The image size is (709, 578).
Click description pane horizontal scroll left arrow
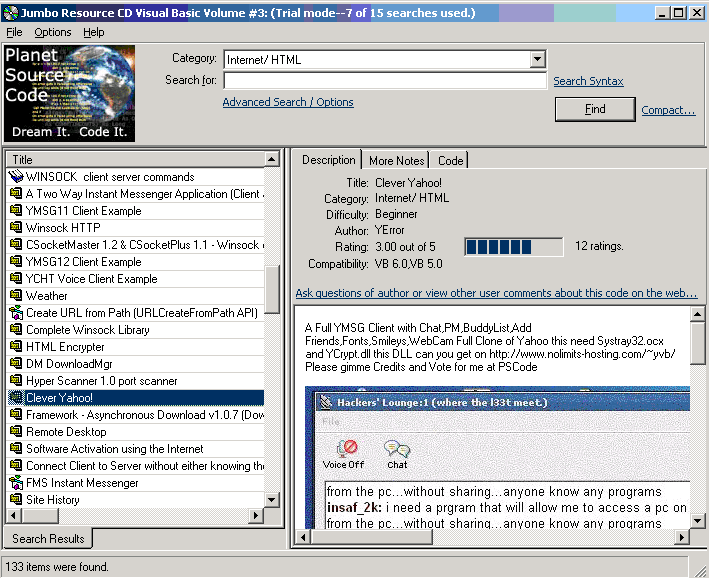(303, 537)
